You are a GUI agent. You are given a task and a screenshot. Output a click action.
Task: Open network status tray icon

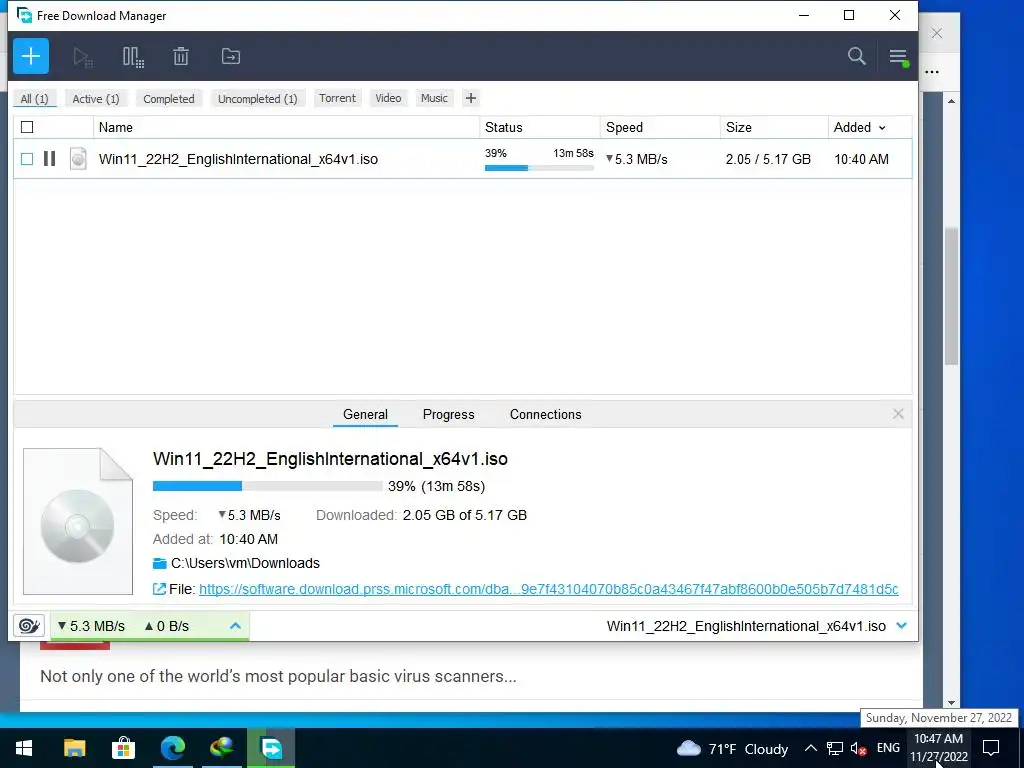pyautogui.click(x=835, y=748)
